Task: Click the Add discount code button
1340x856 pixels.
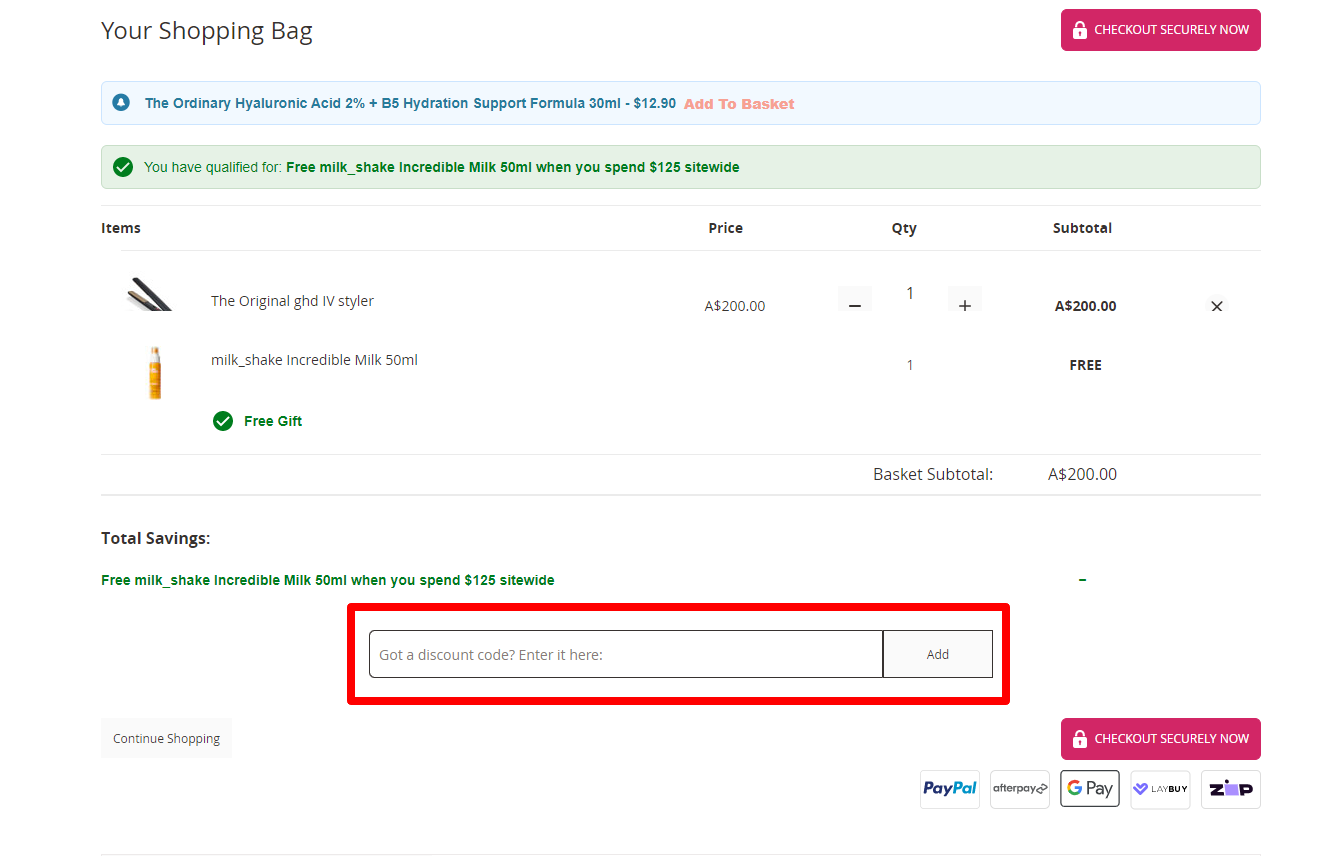Action: pos(938,654)
